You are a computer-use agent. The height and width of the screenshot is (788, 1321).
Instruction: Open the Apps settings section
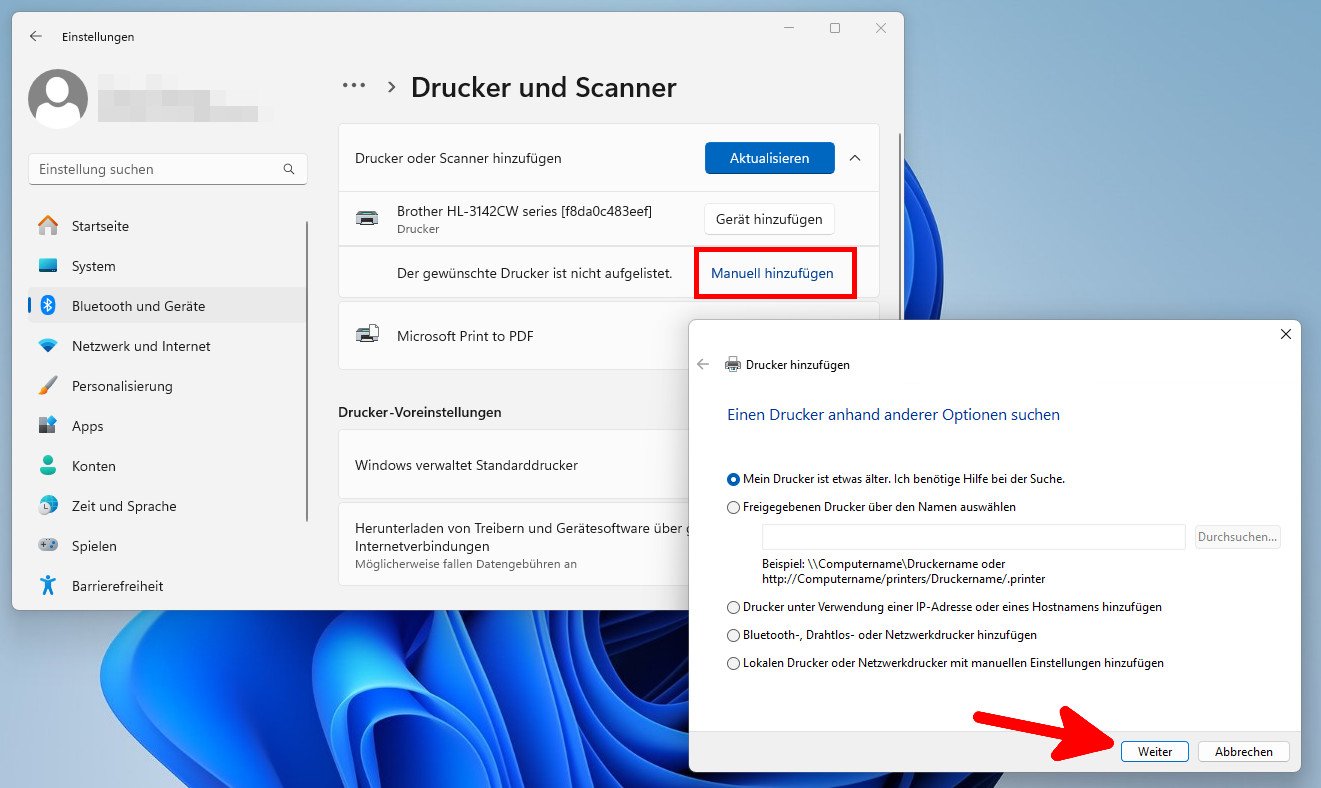(87, 426)
